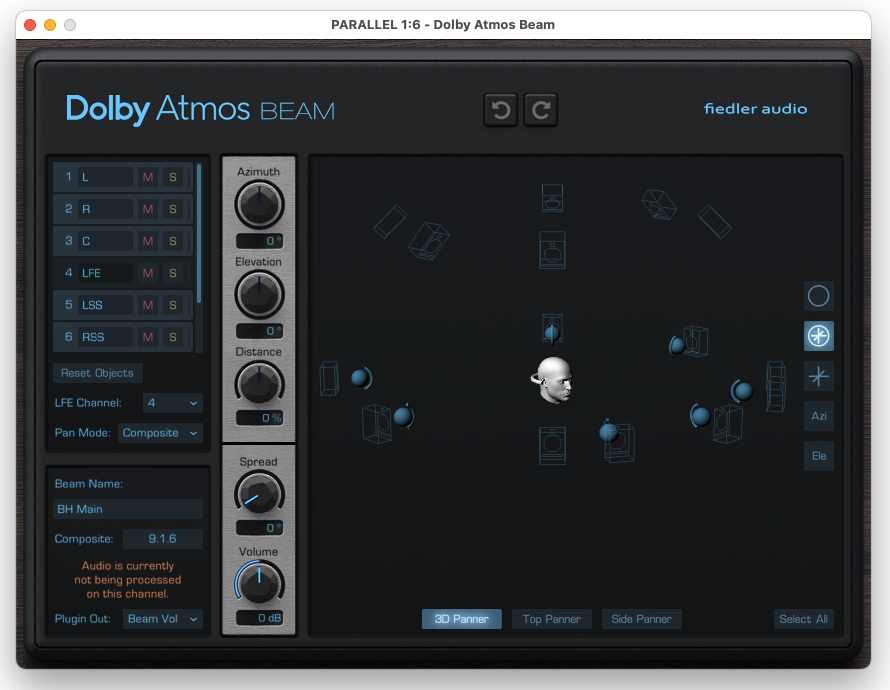This screenshot has width=890, height=690.
Task: Click the Composite field showing 9.1.6
Action: 163,538
